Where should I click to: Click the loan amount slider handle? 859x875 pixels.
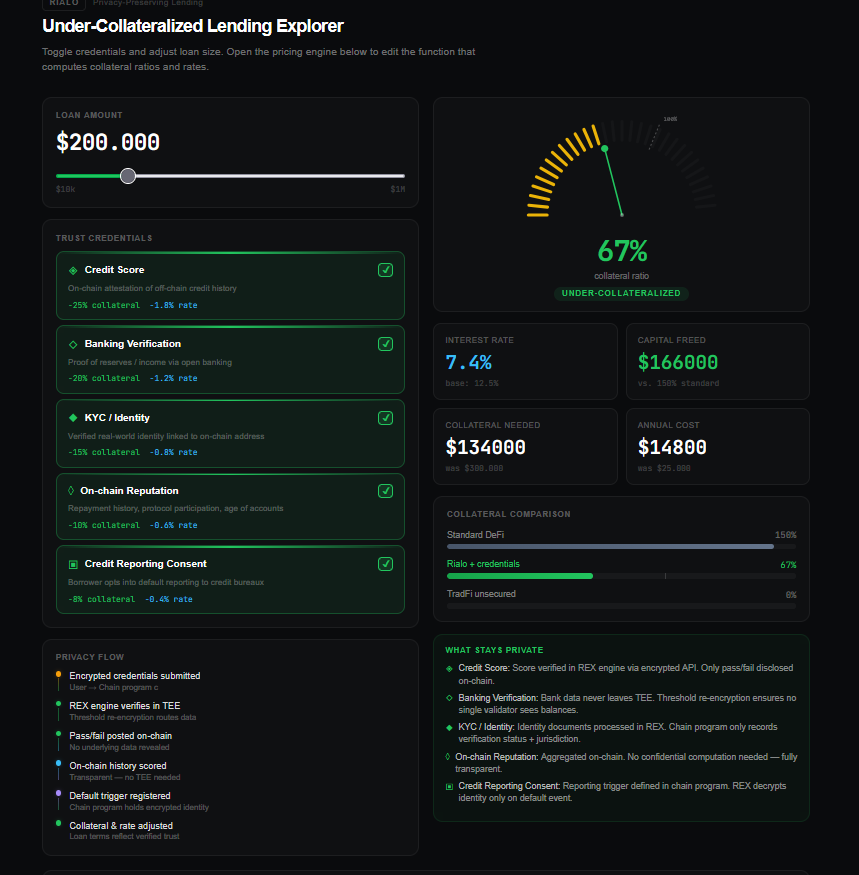(x=128, y=176)
